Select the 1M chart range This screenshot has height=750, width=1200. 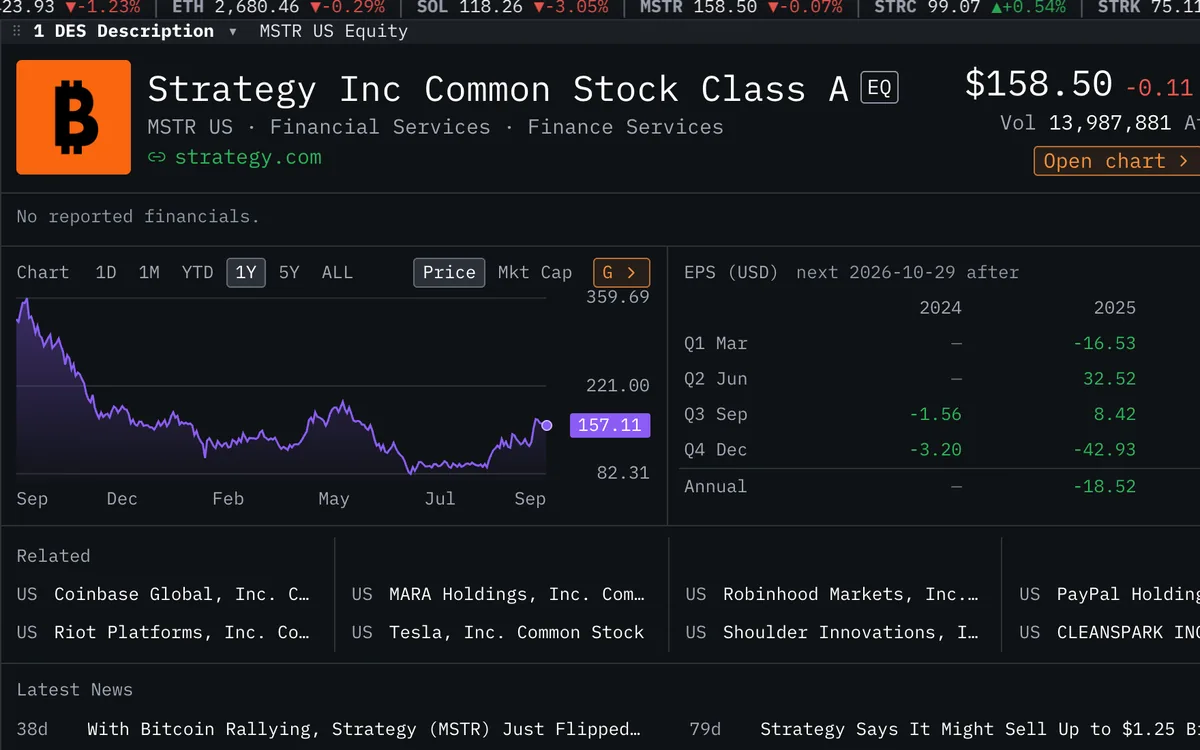coord(149,272)
